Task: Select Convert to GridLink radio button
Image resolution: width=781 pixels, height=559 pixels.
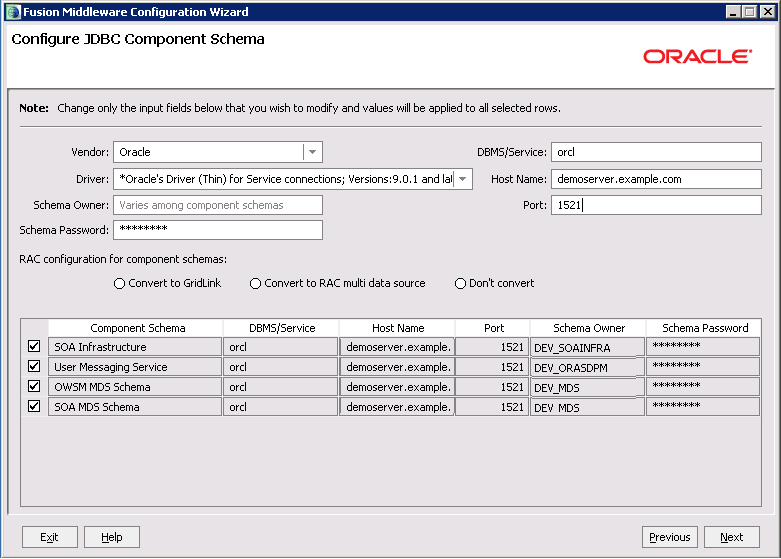Action: (x=119, y=283)
